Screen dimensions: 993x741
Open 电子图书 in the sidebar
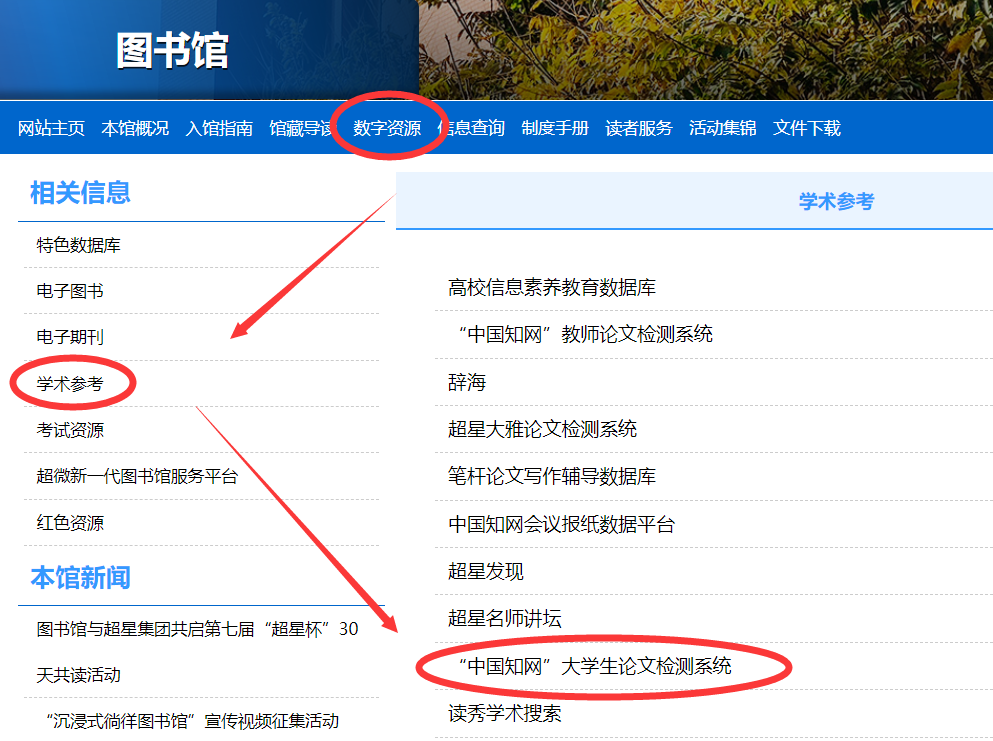tap(70, 291)
